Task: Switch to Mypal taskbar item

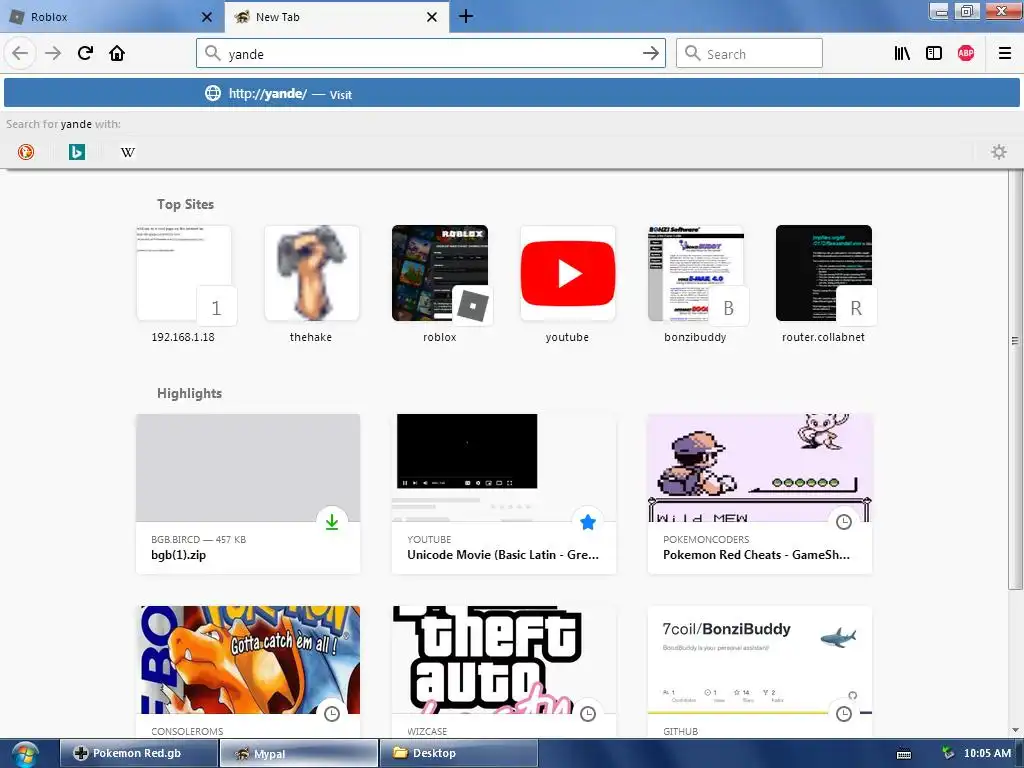Action: pyautogui.click(x=299, y=753)
